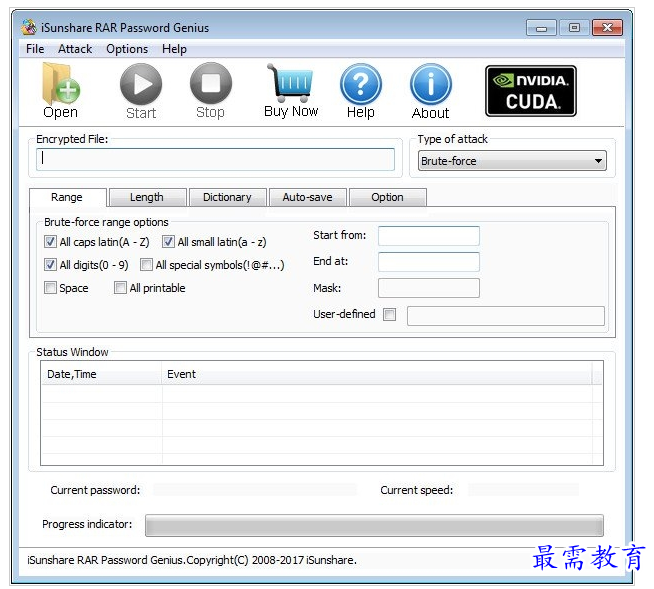Switch to the Auto-save tab
654x589 pixels.
pyautogui.click(x=308, y=197)
